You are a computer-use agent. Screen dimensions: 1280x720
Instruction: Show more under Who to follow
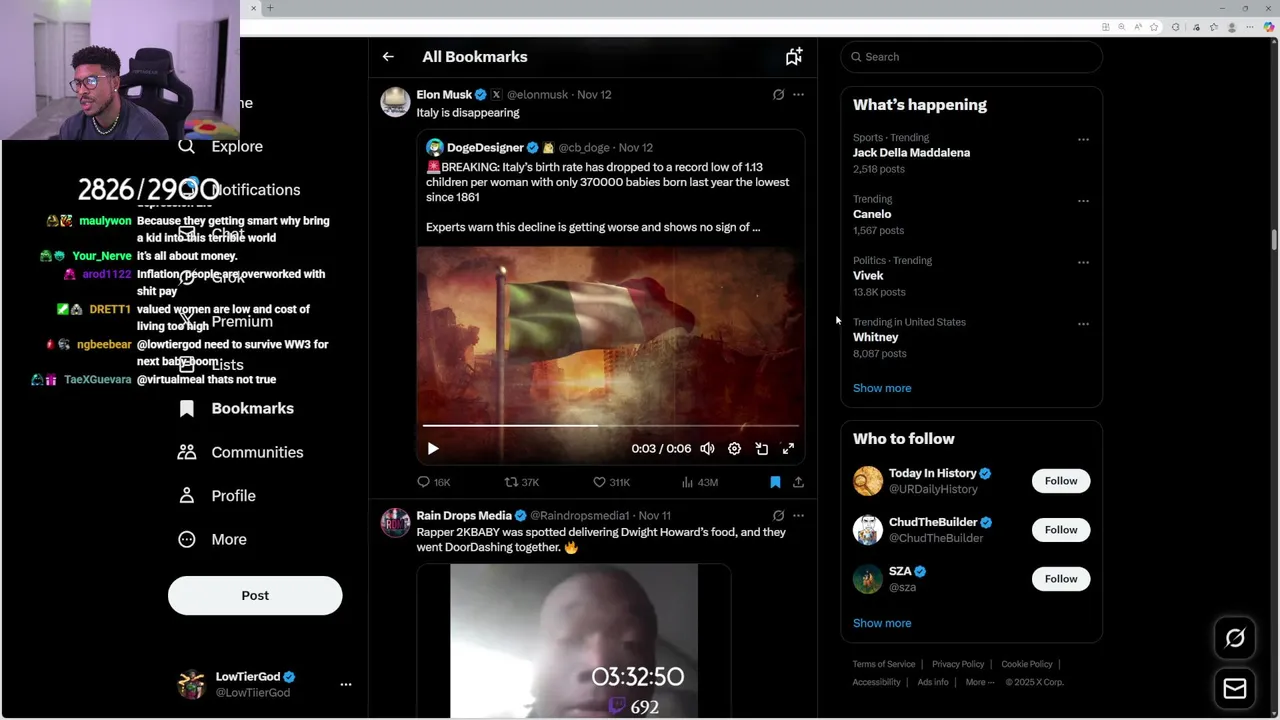click(882, 623)
